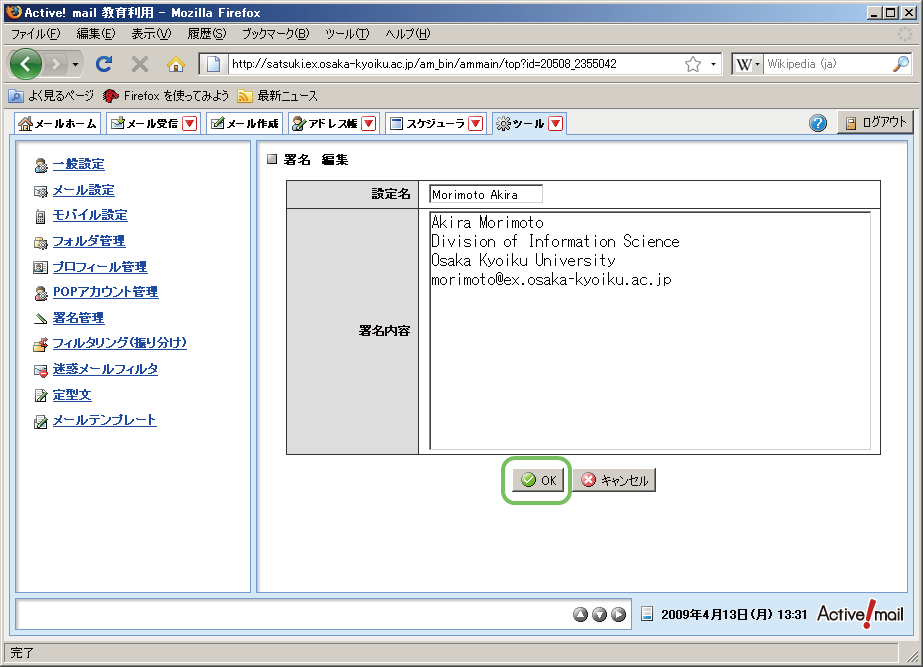Switch to the メールホーム tab
Screen dimensions: 923x667
point(58,124)
